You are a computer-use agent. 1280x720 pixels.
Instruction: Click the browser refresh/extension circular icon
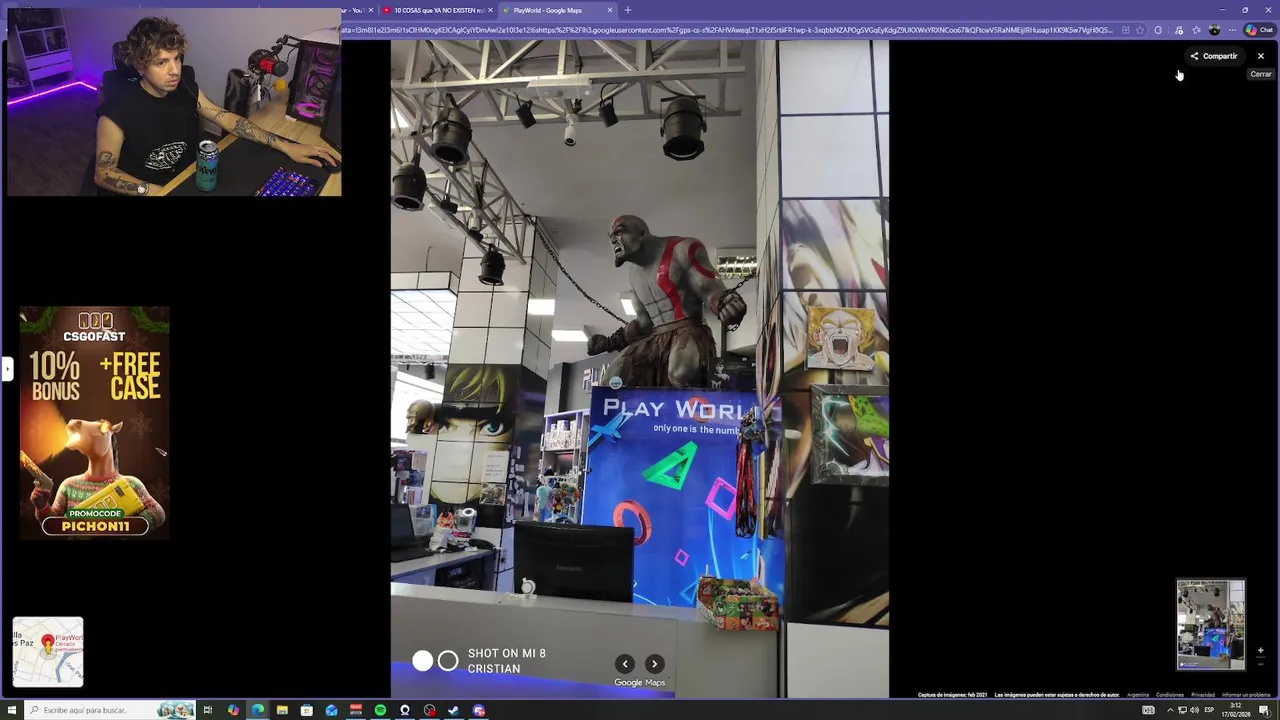tap(1158, 30)
